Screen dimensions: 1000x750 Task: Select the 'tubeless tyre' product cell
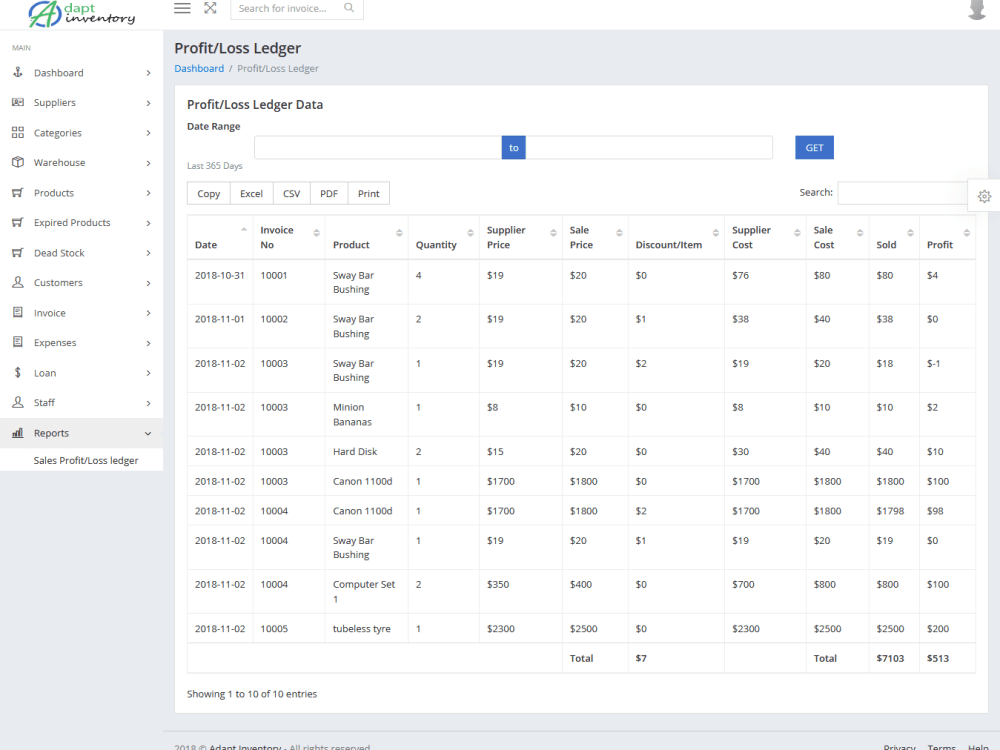click(x=367, y=628)
